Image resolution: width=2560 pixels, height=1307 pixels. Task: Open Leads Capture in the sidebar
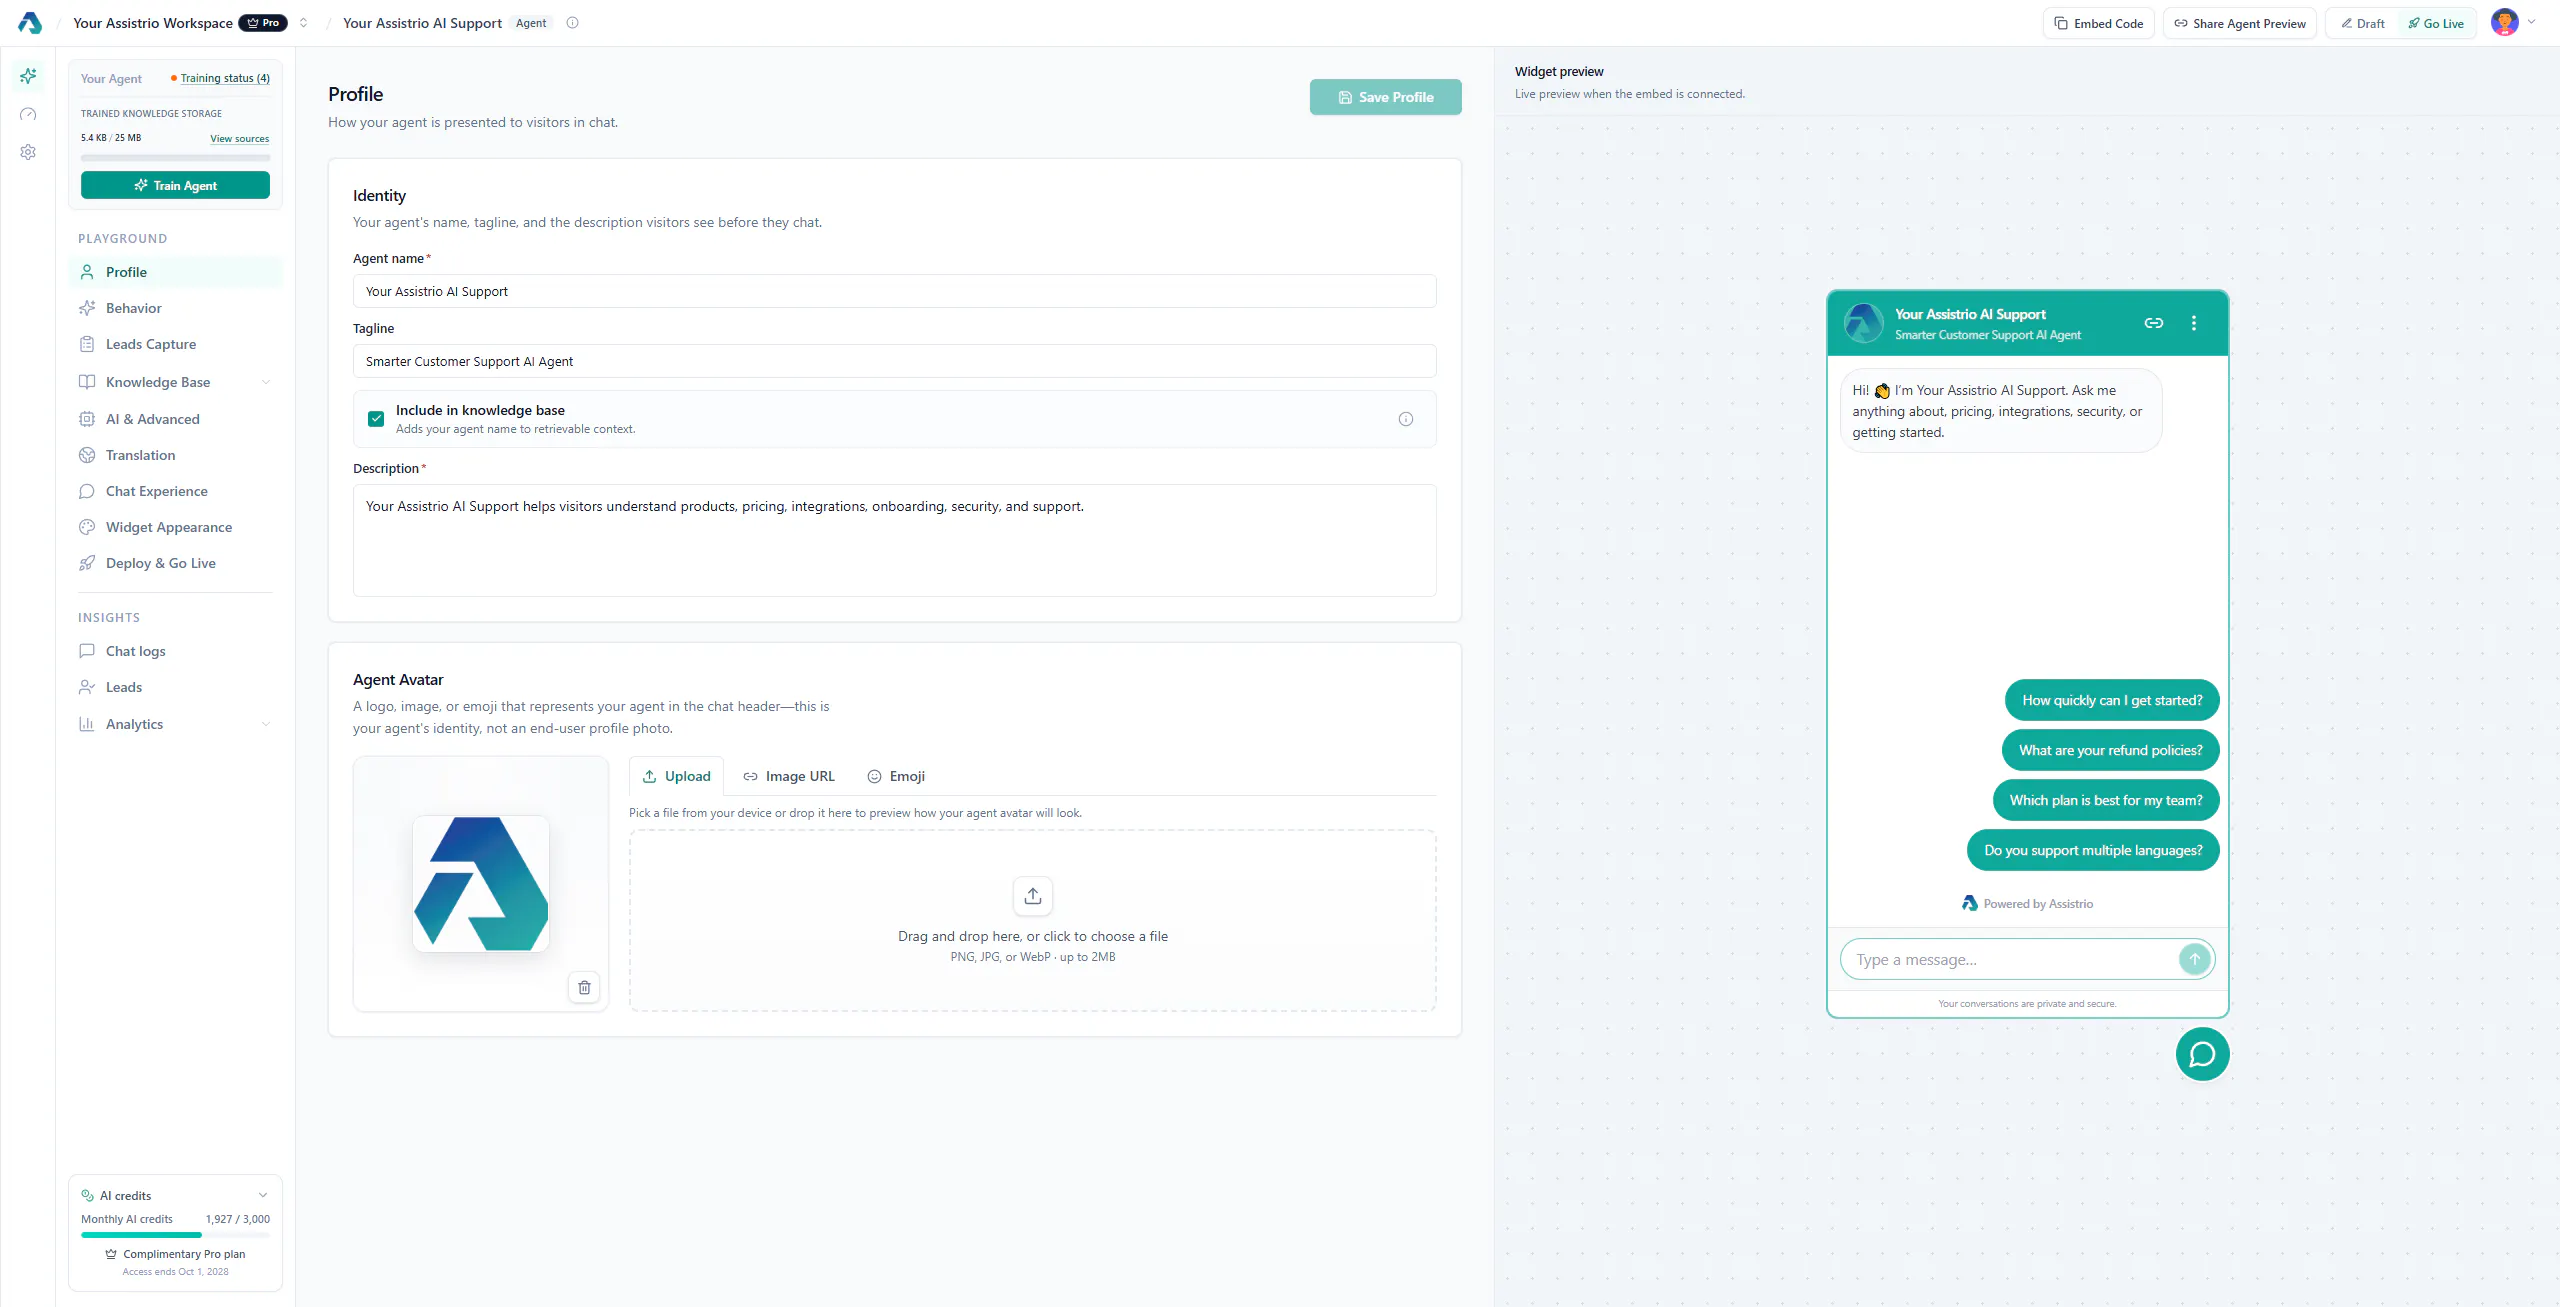pyautogui.click(x=175, y=344)
